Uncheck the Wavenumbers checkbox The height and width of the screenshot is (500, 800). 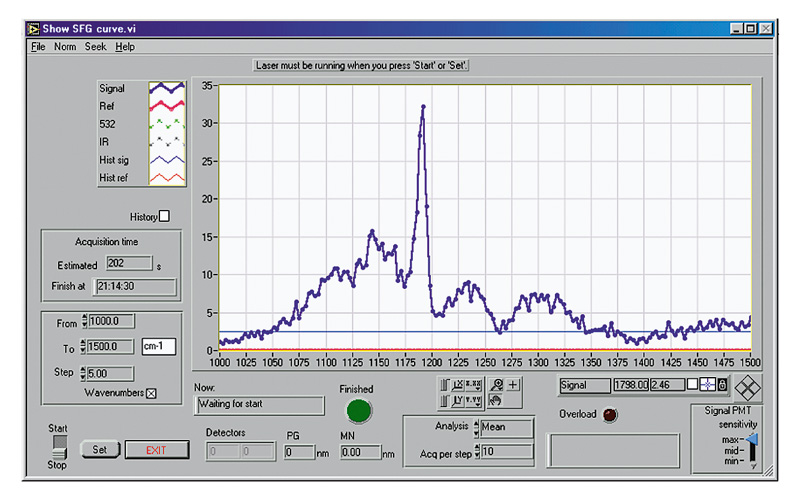click(x=152, y=393)
